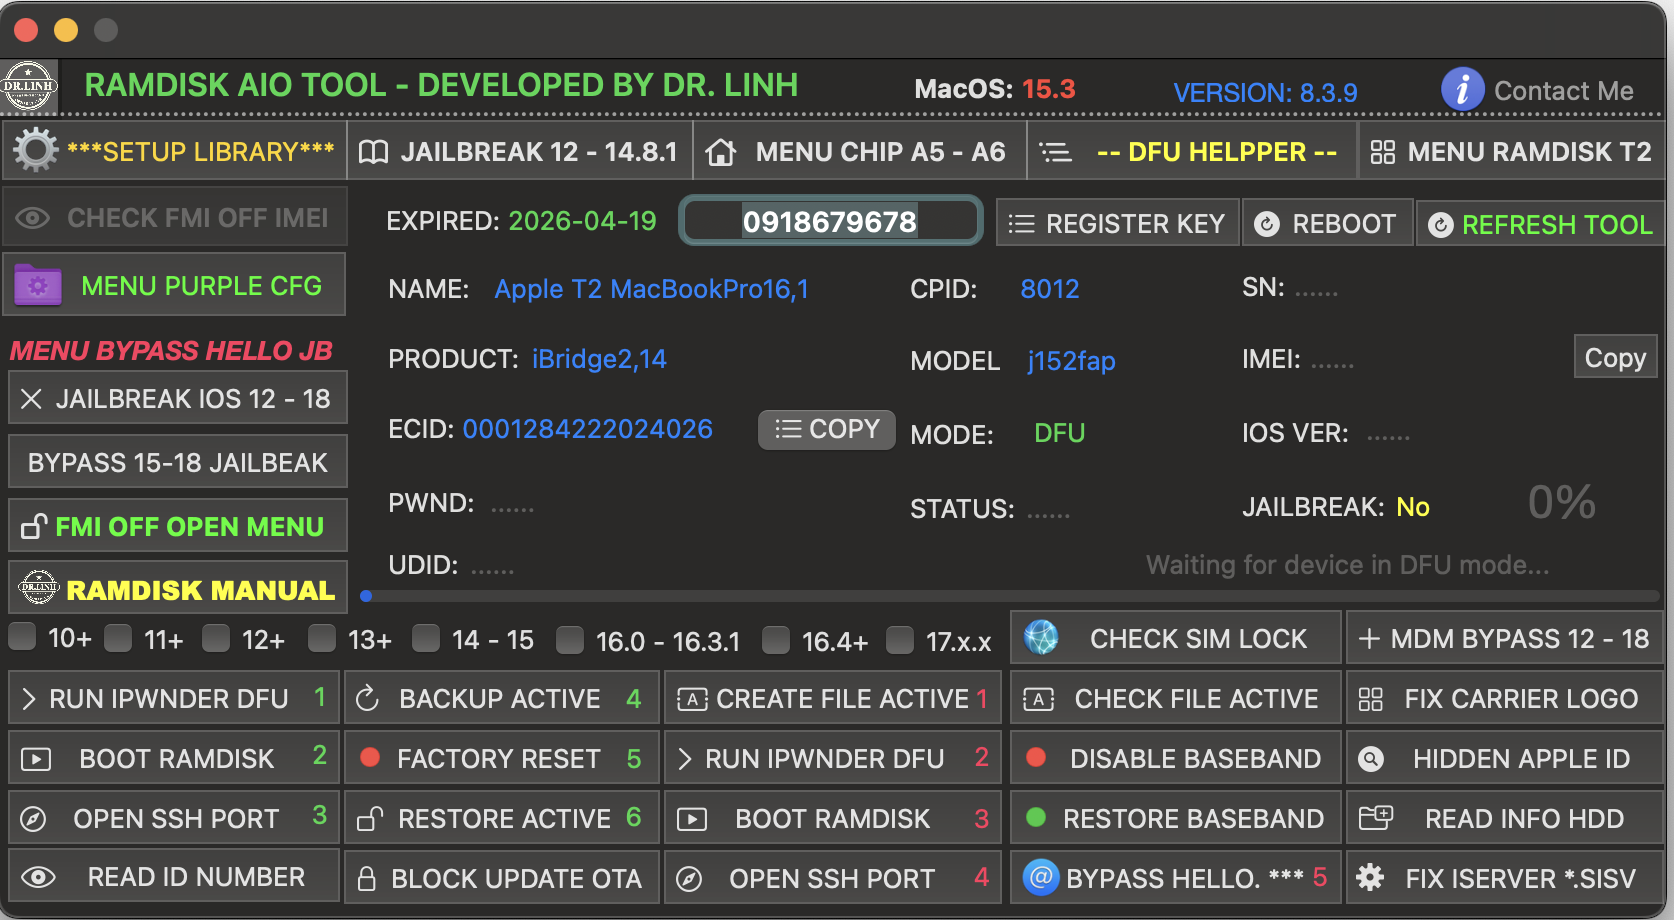The width and height of the screenshot is (1674, 920).
Task: Click RUN IPWNDER DFU 2 button
Action: 833,758
